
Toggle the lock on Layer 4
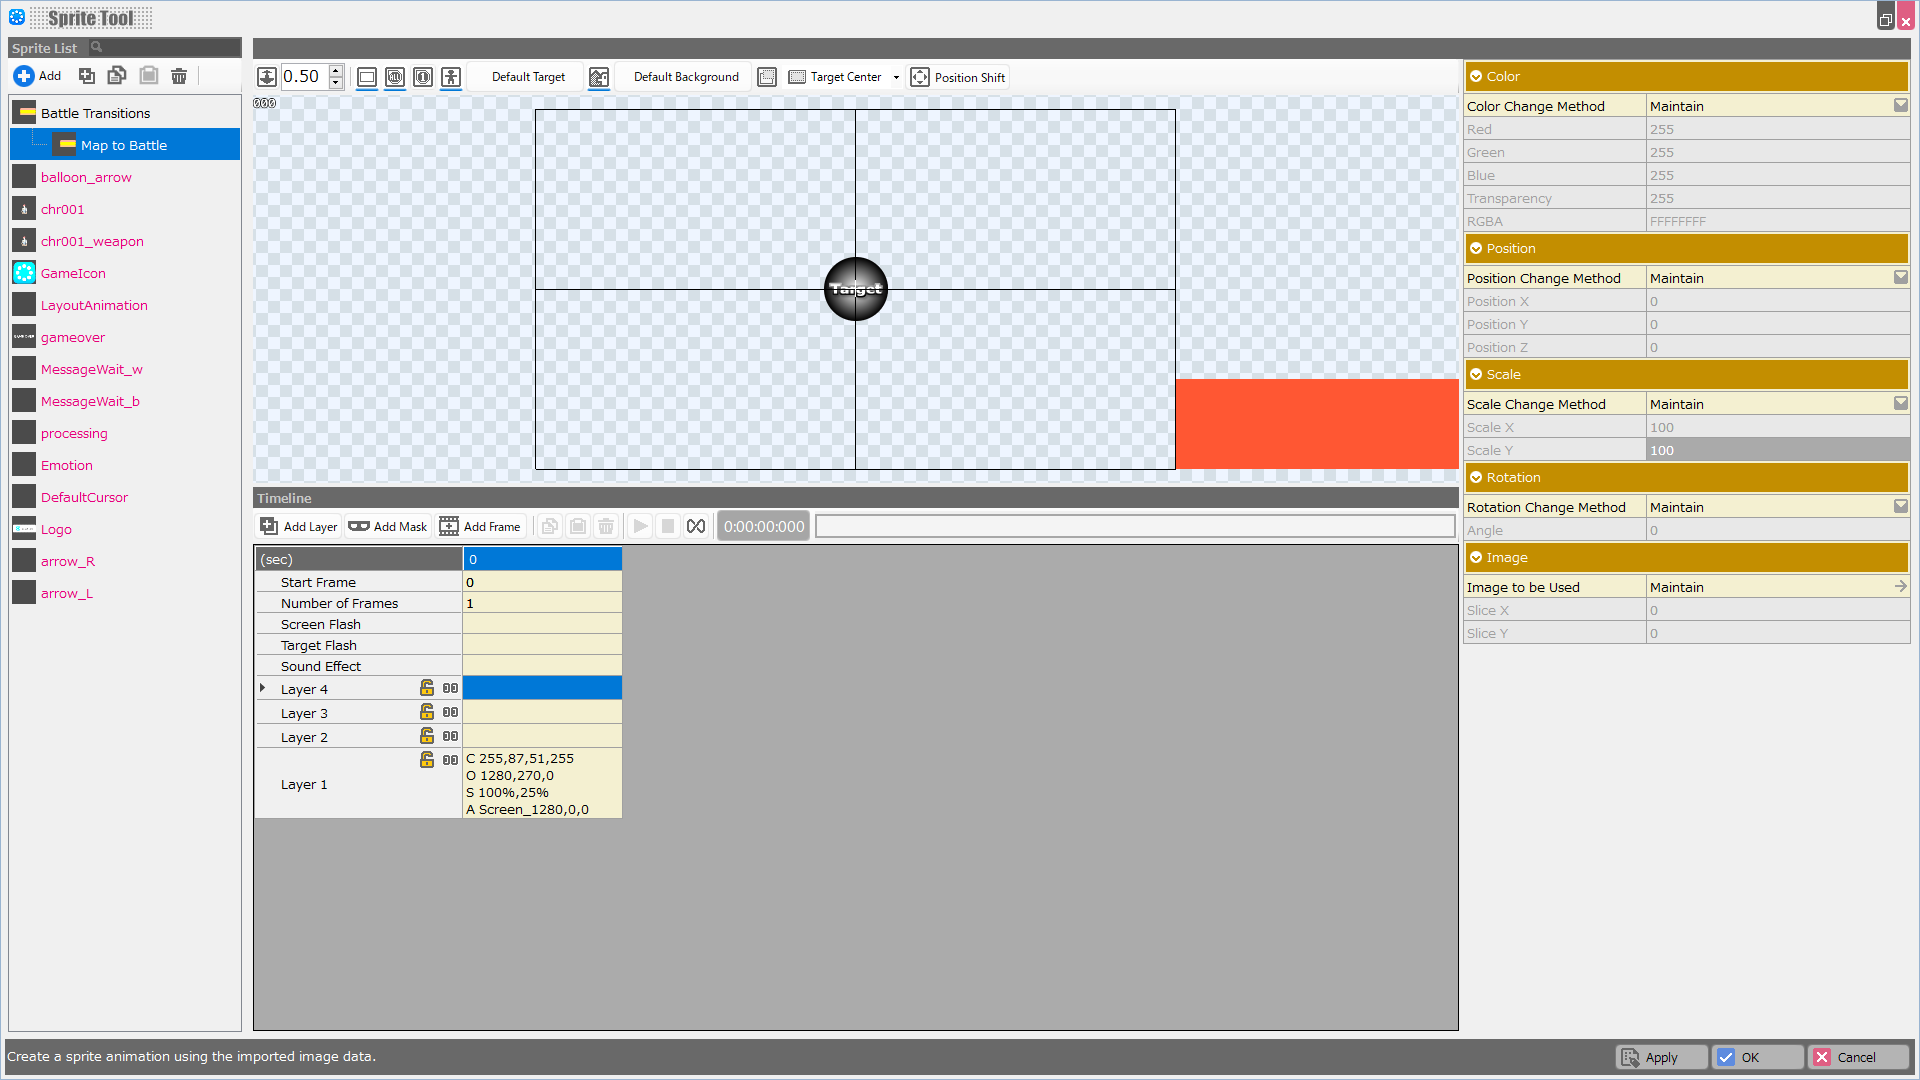(427, 688)
